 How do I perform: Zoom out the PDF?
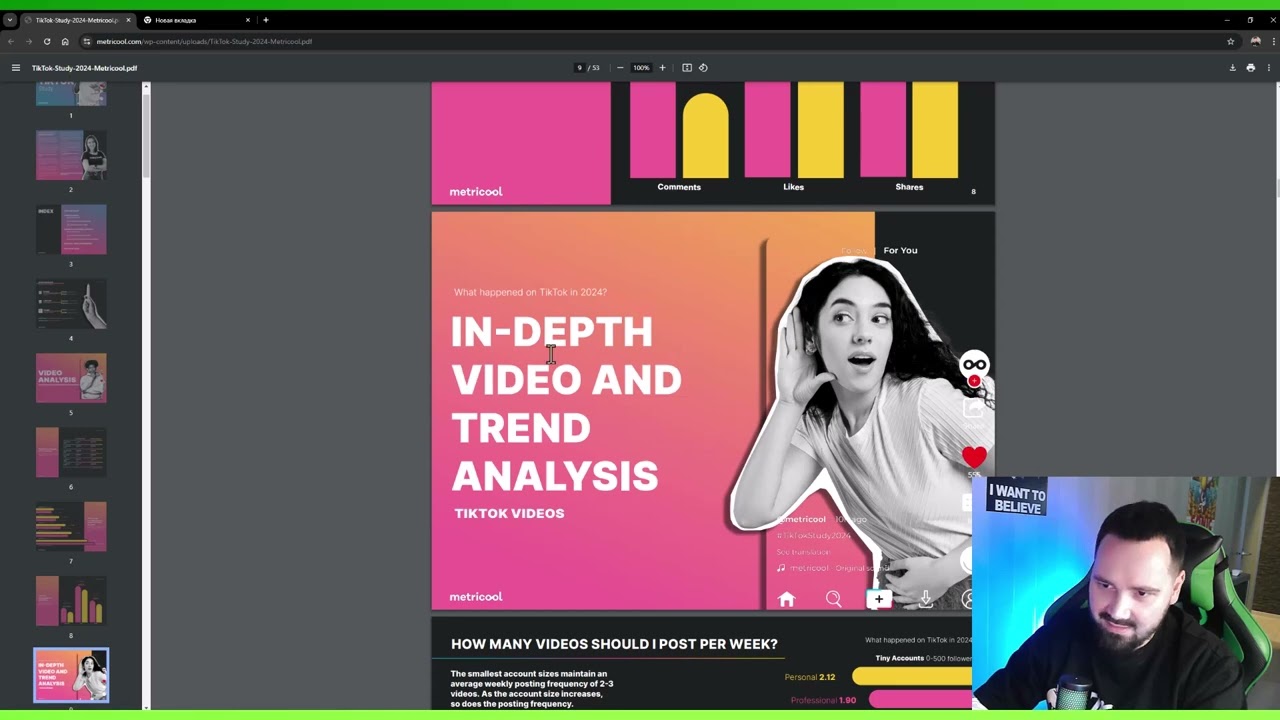[620, 68]
